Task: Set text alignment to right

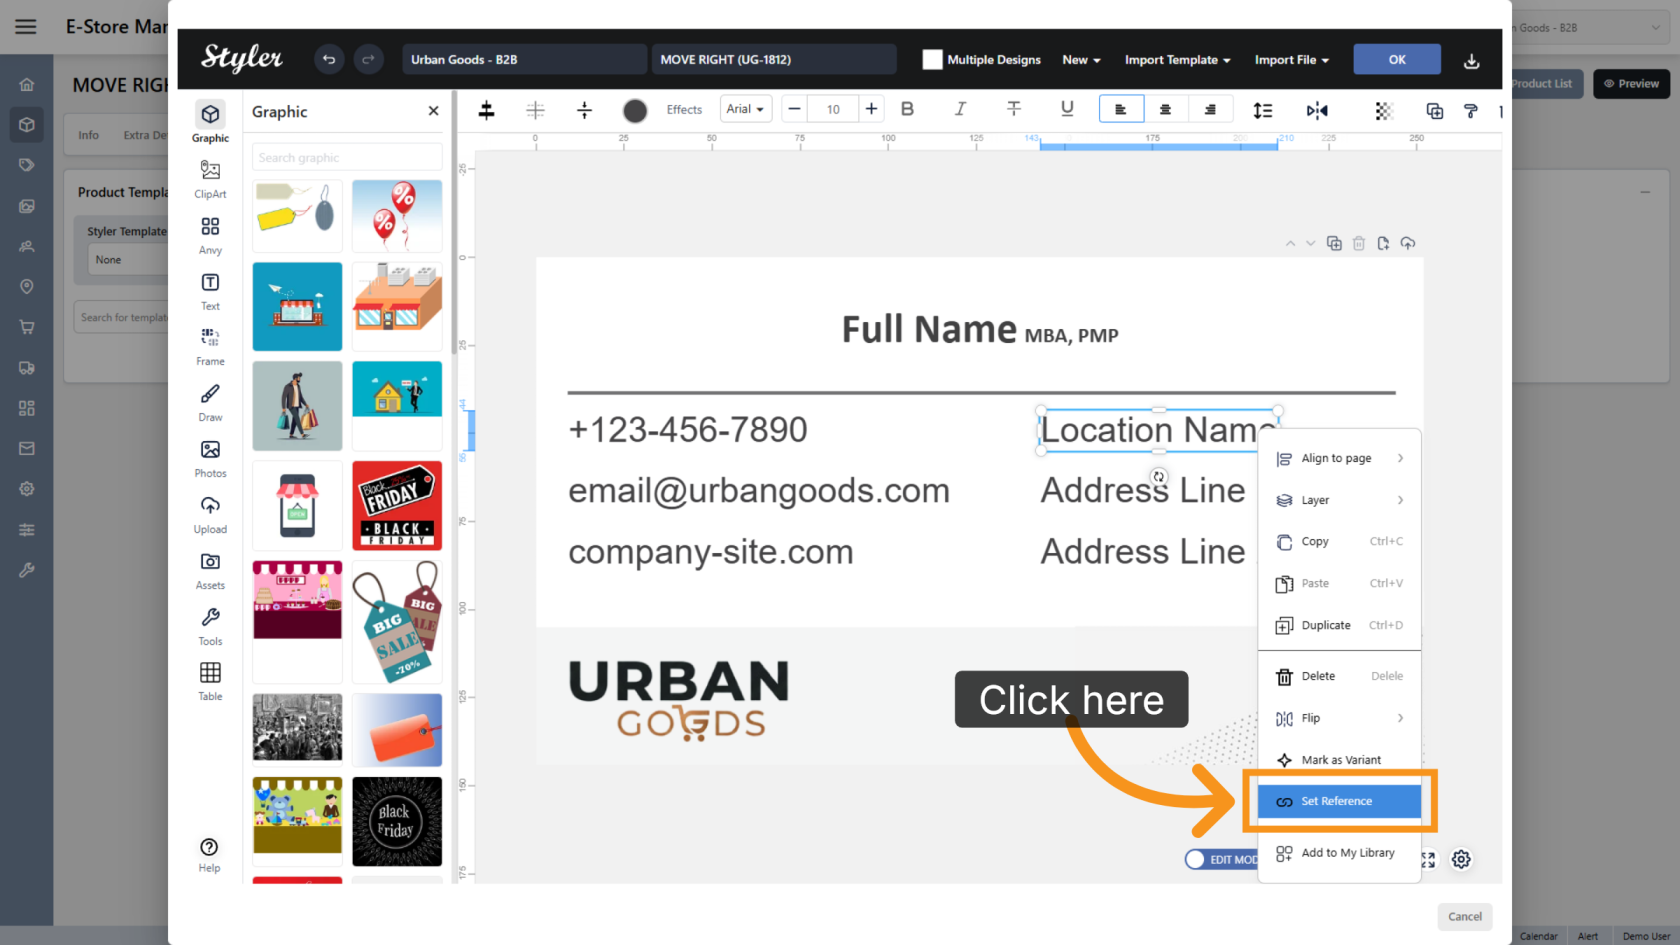Action: 1210,109
